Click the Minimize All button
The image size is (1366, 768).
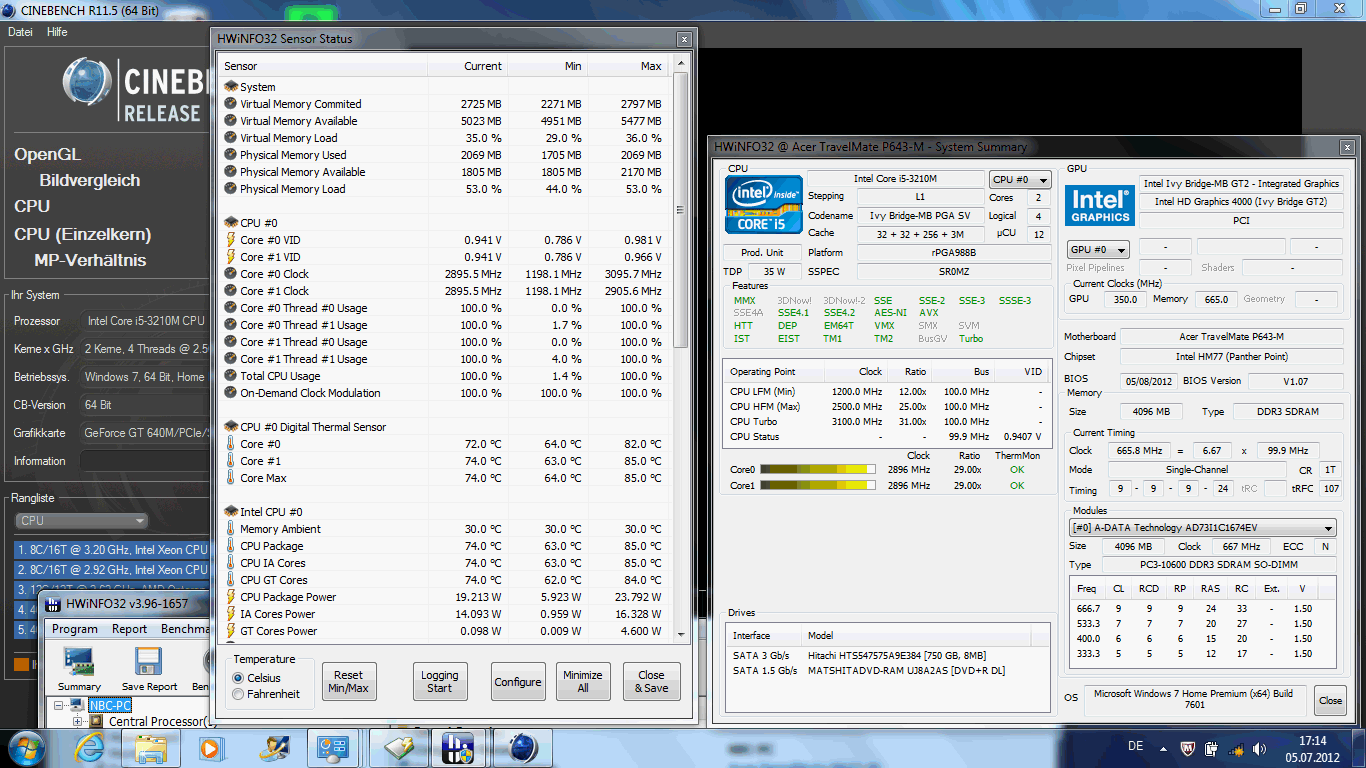click(582, 681)
